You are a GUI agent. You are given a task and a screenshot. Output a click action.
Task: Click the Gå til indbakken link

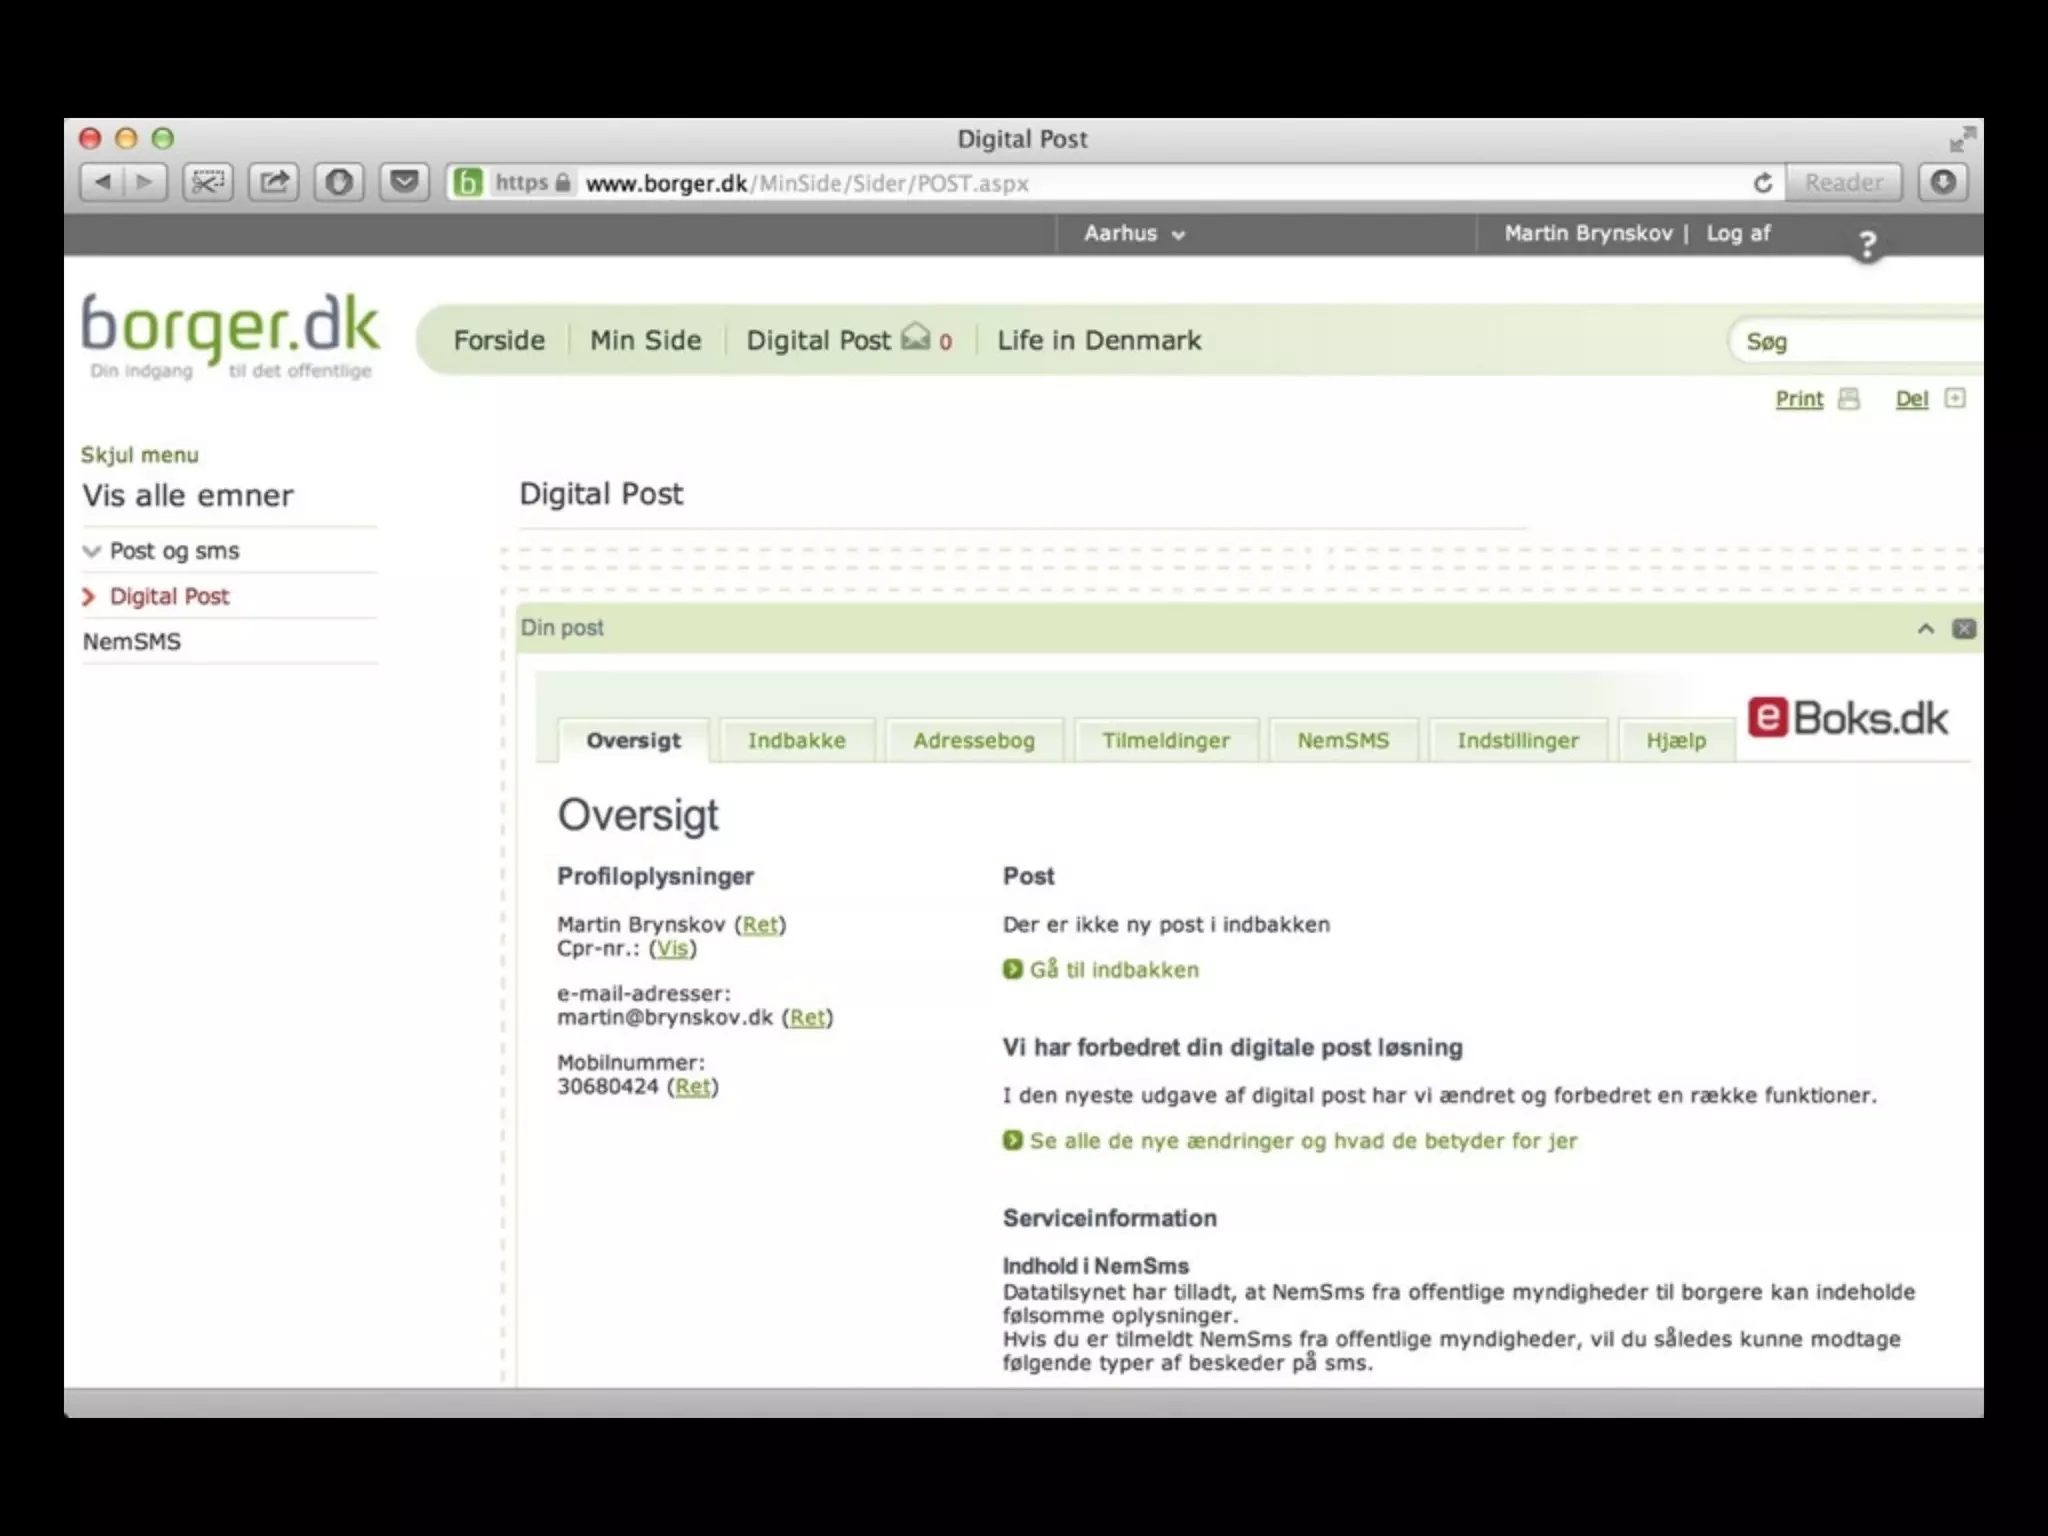[x=1113, y=970]
